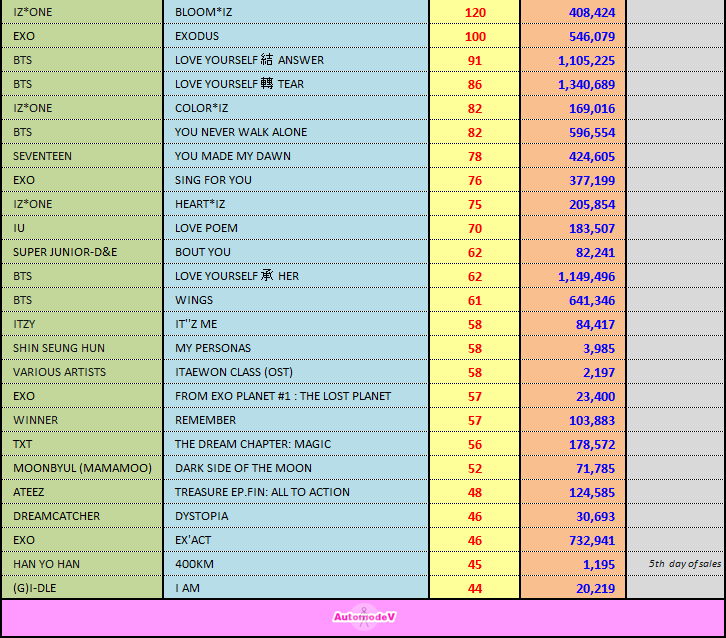Click DARK SIDE OF THE MOON cell
This screenshot has width=726, height=638.
coord(296,468)
